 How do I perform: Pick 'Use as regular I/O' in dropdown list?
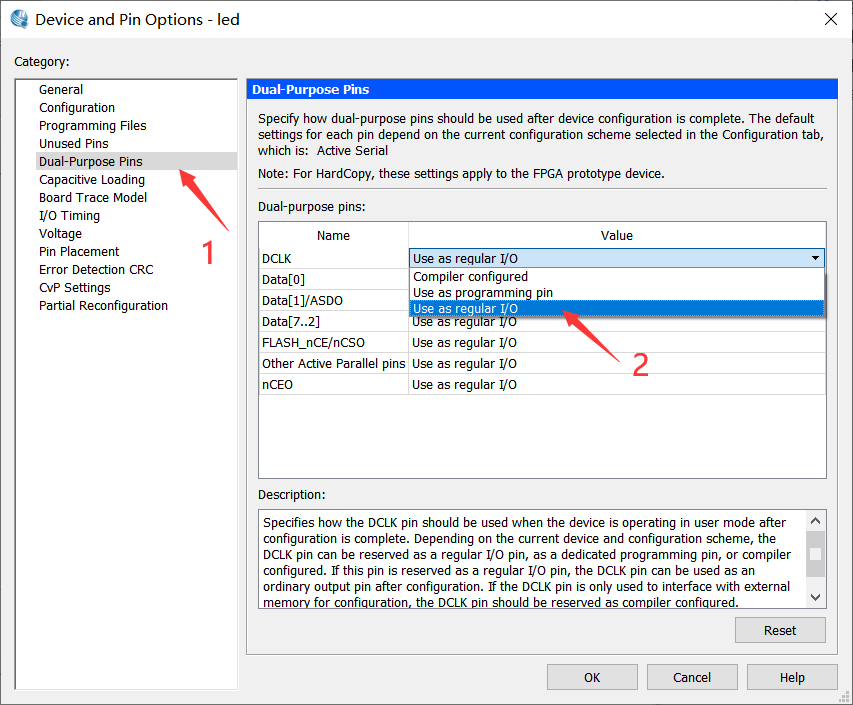click(465, 309)
